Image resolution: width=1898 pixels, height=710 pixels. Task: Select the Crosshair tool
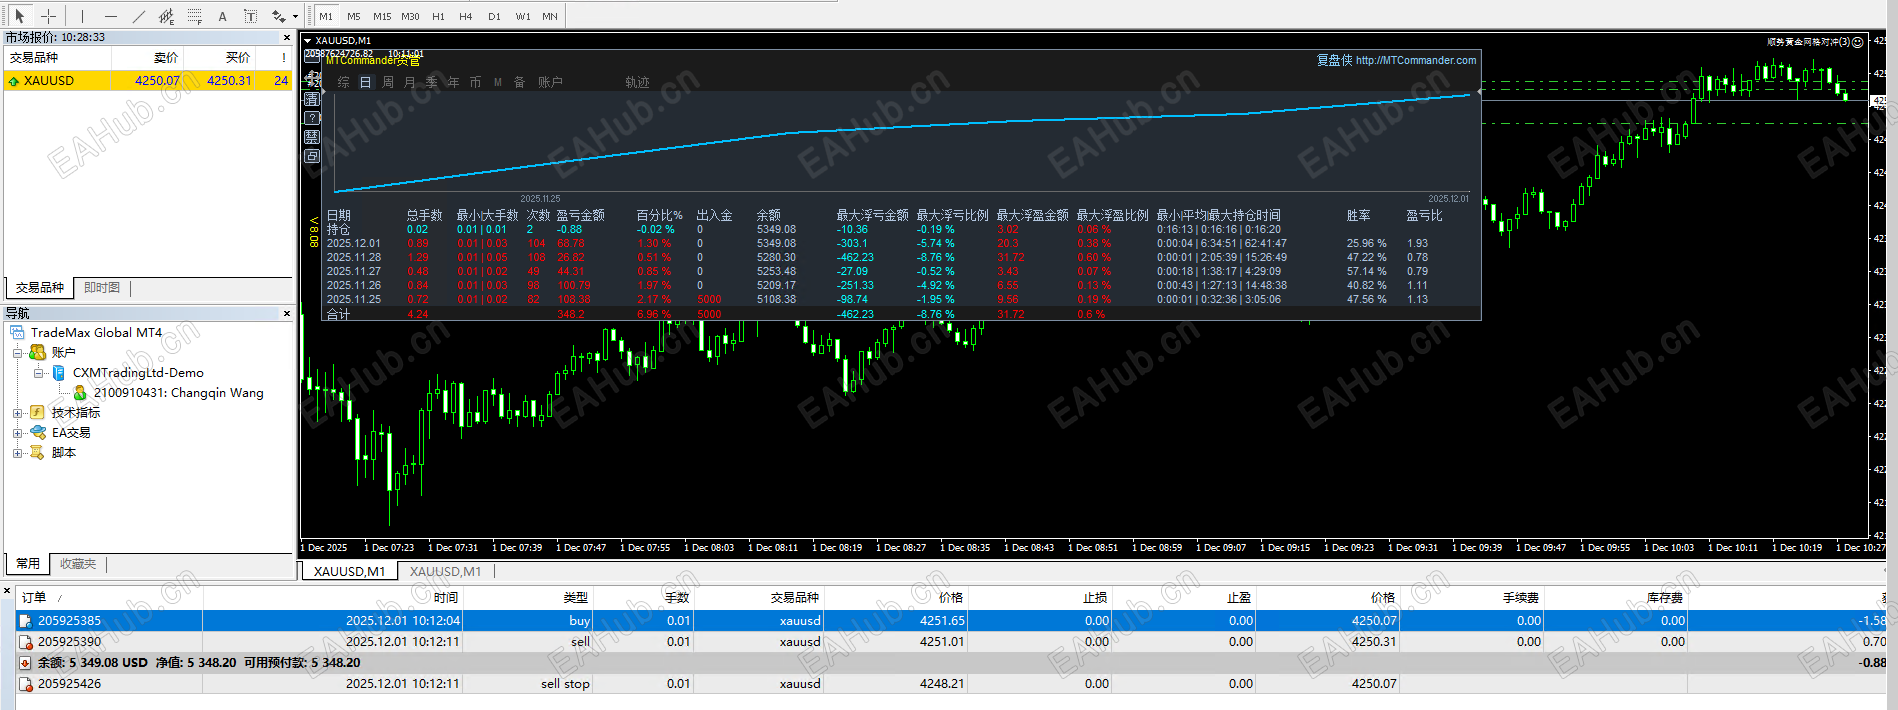click(48, 16)
